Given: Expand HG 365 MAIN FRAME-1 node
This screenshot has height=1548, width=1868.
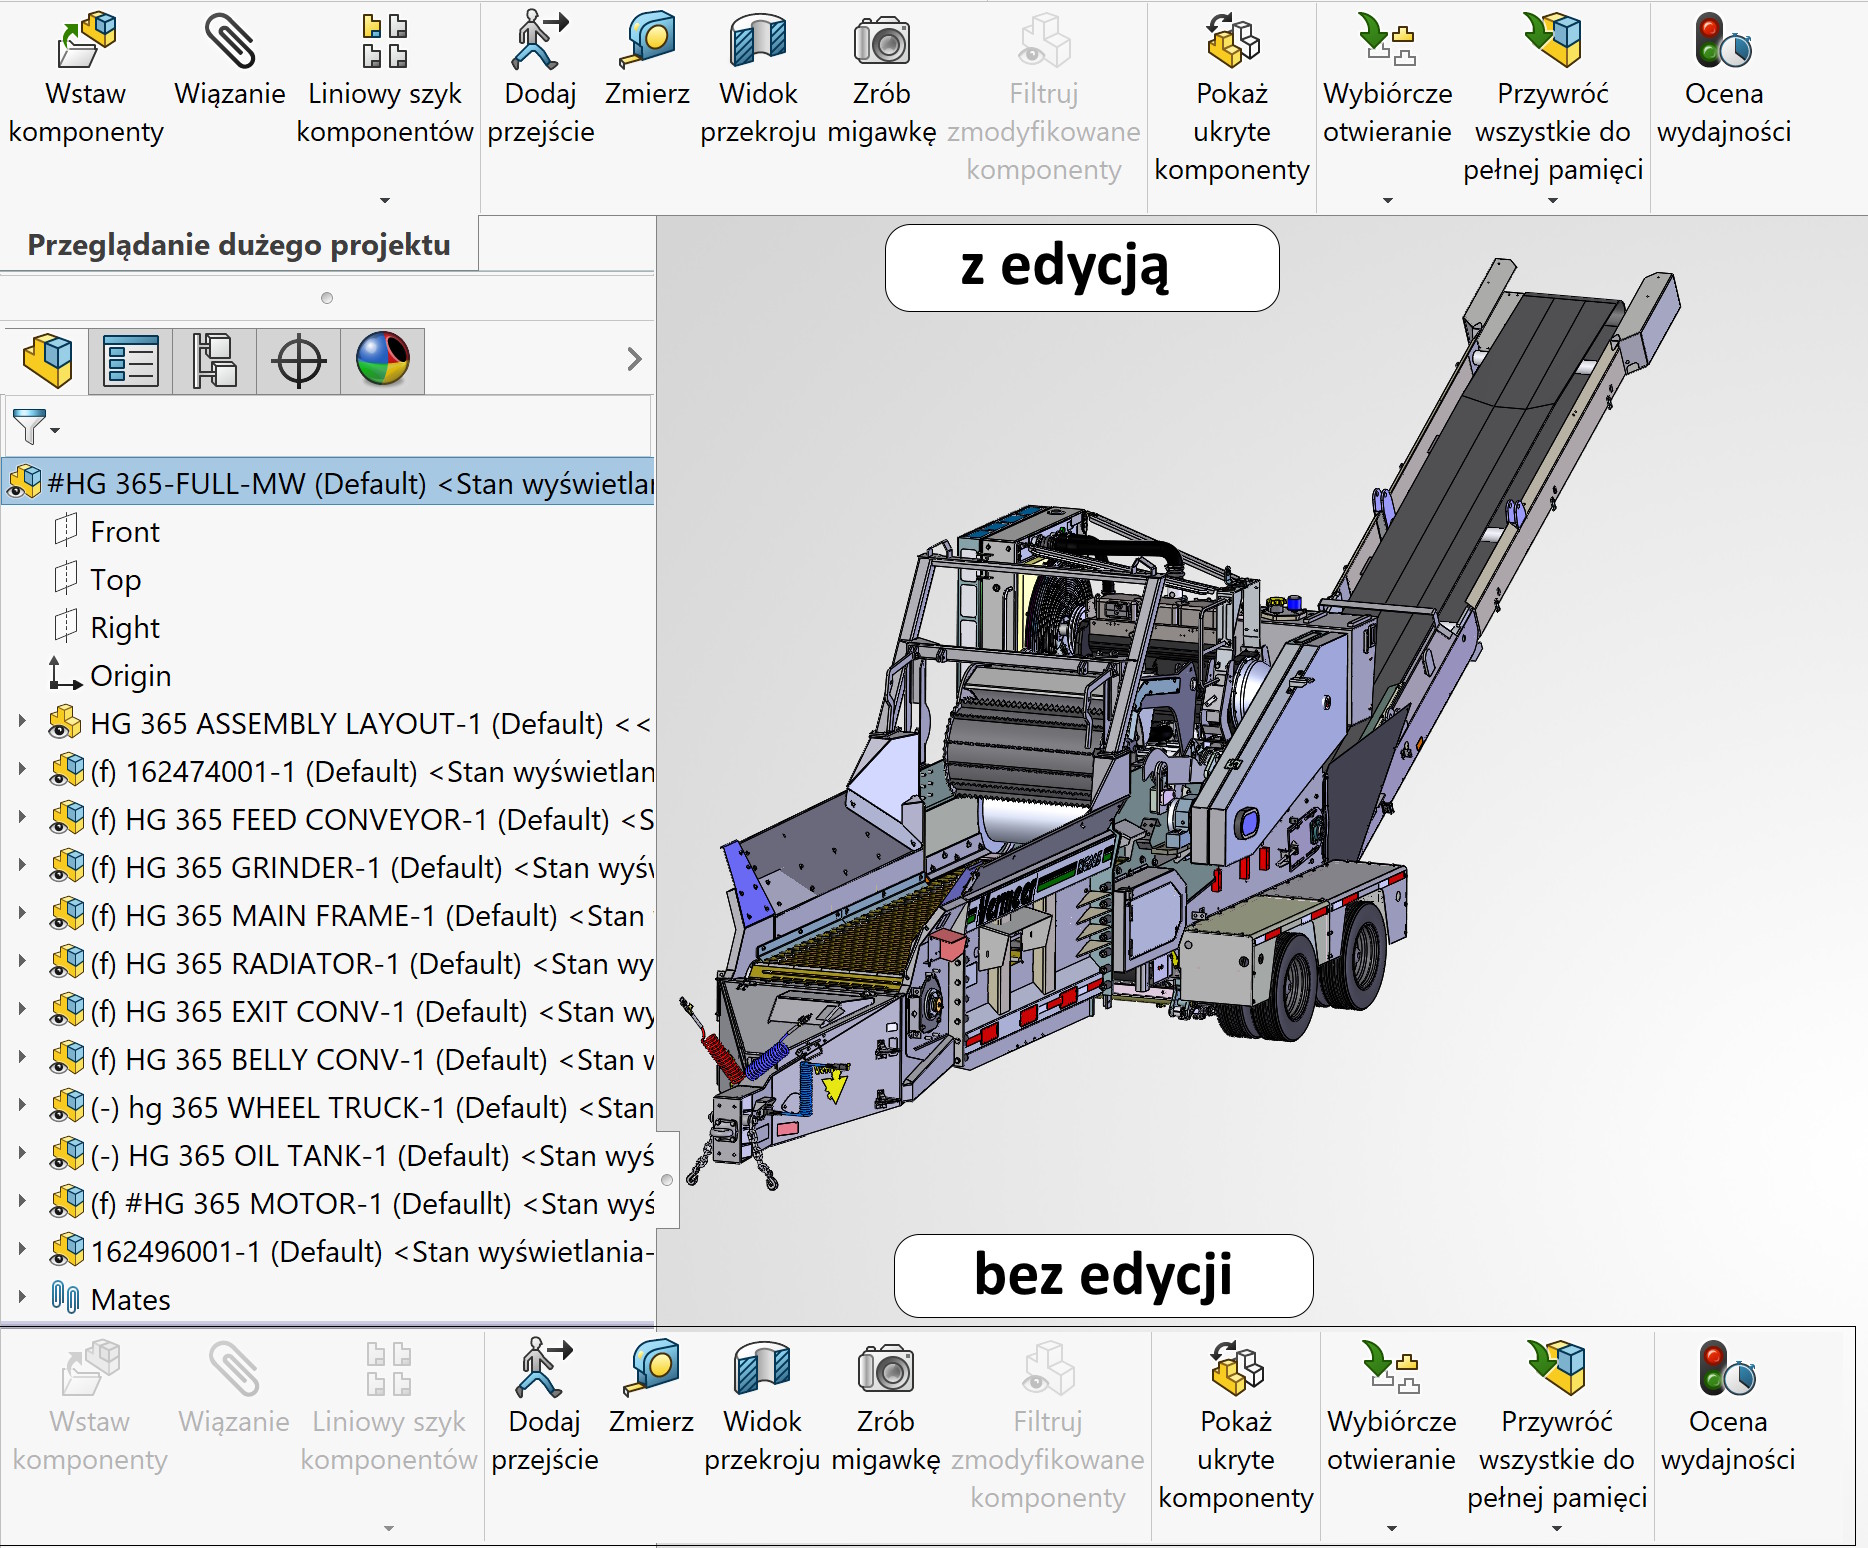Looking at the screenshot, I should (x=22, y=915).
